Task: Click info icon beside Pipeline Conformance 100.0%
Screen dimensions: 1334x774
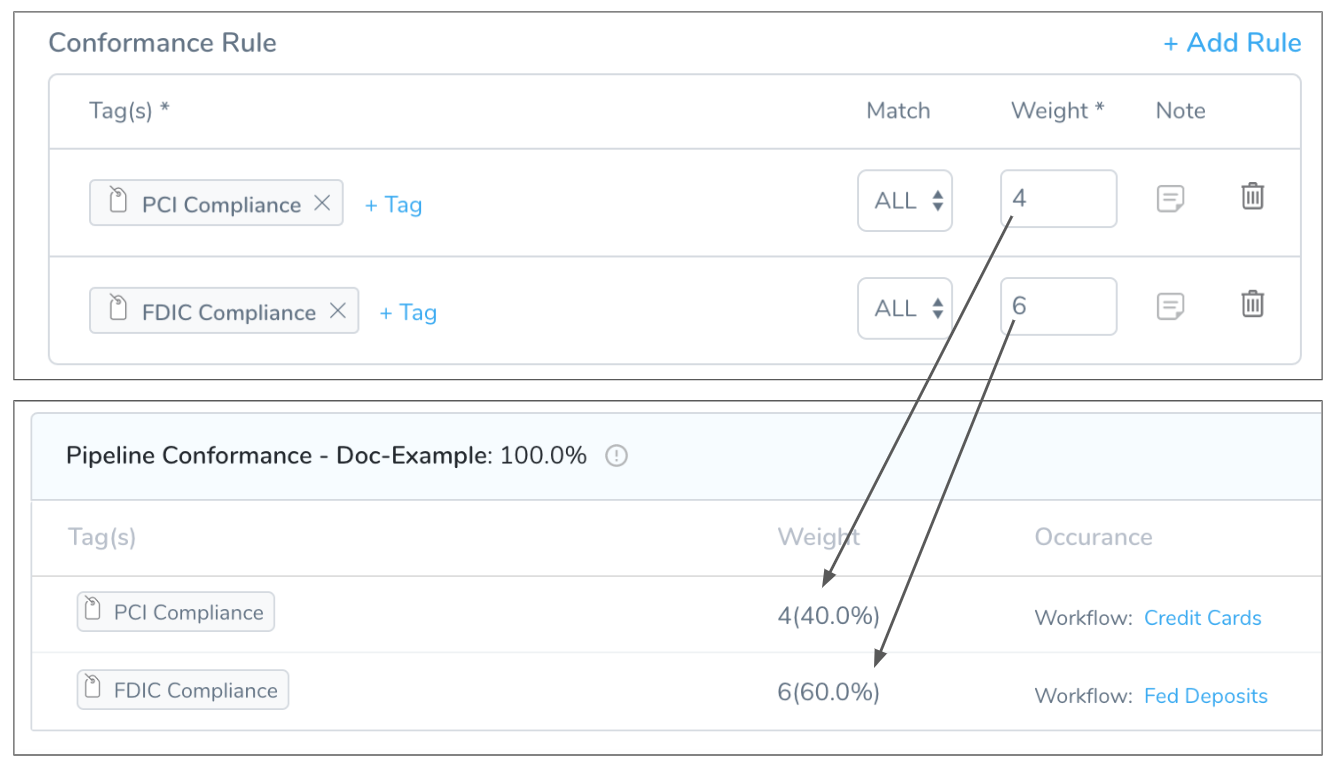Action: point(617,456)
